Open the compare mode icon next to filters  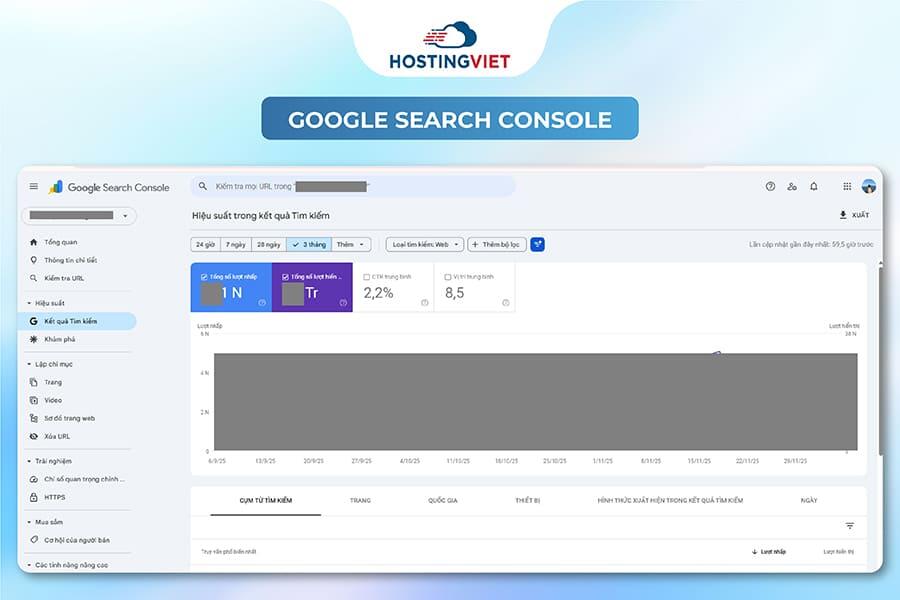coord(537,243)
